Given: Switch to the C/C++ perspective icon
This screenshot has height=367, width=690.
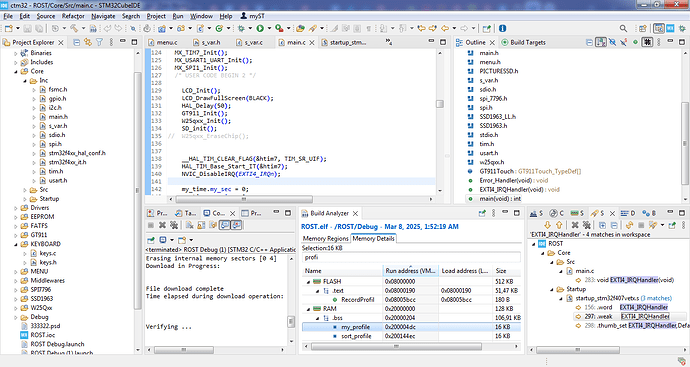Looking at the screenshot, I should [x=659, y=29].
